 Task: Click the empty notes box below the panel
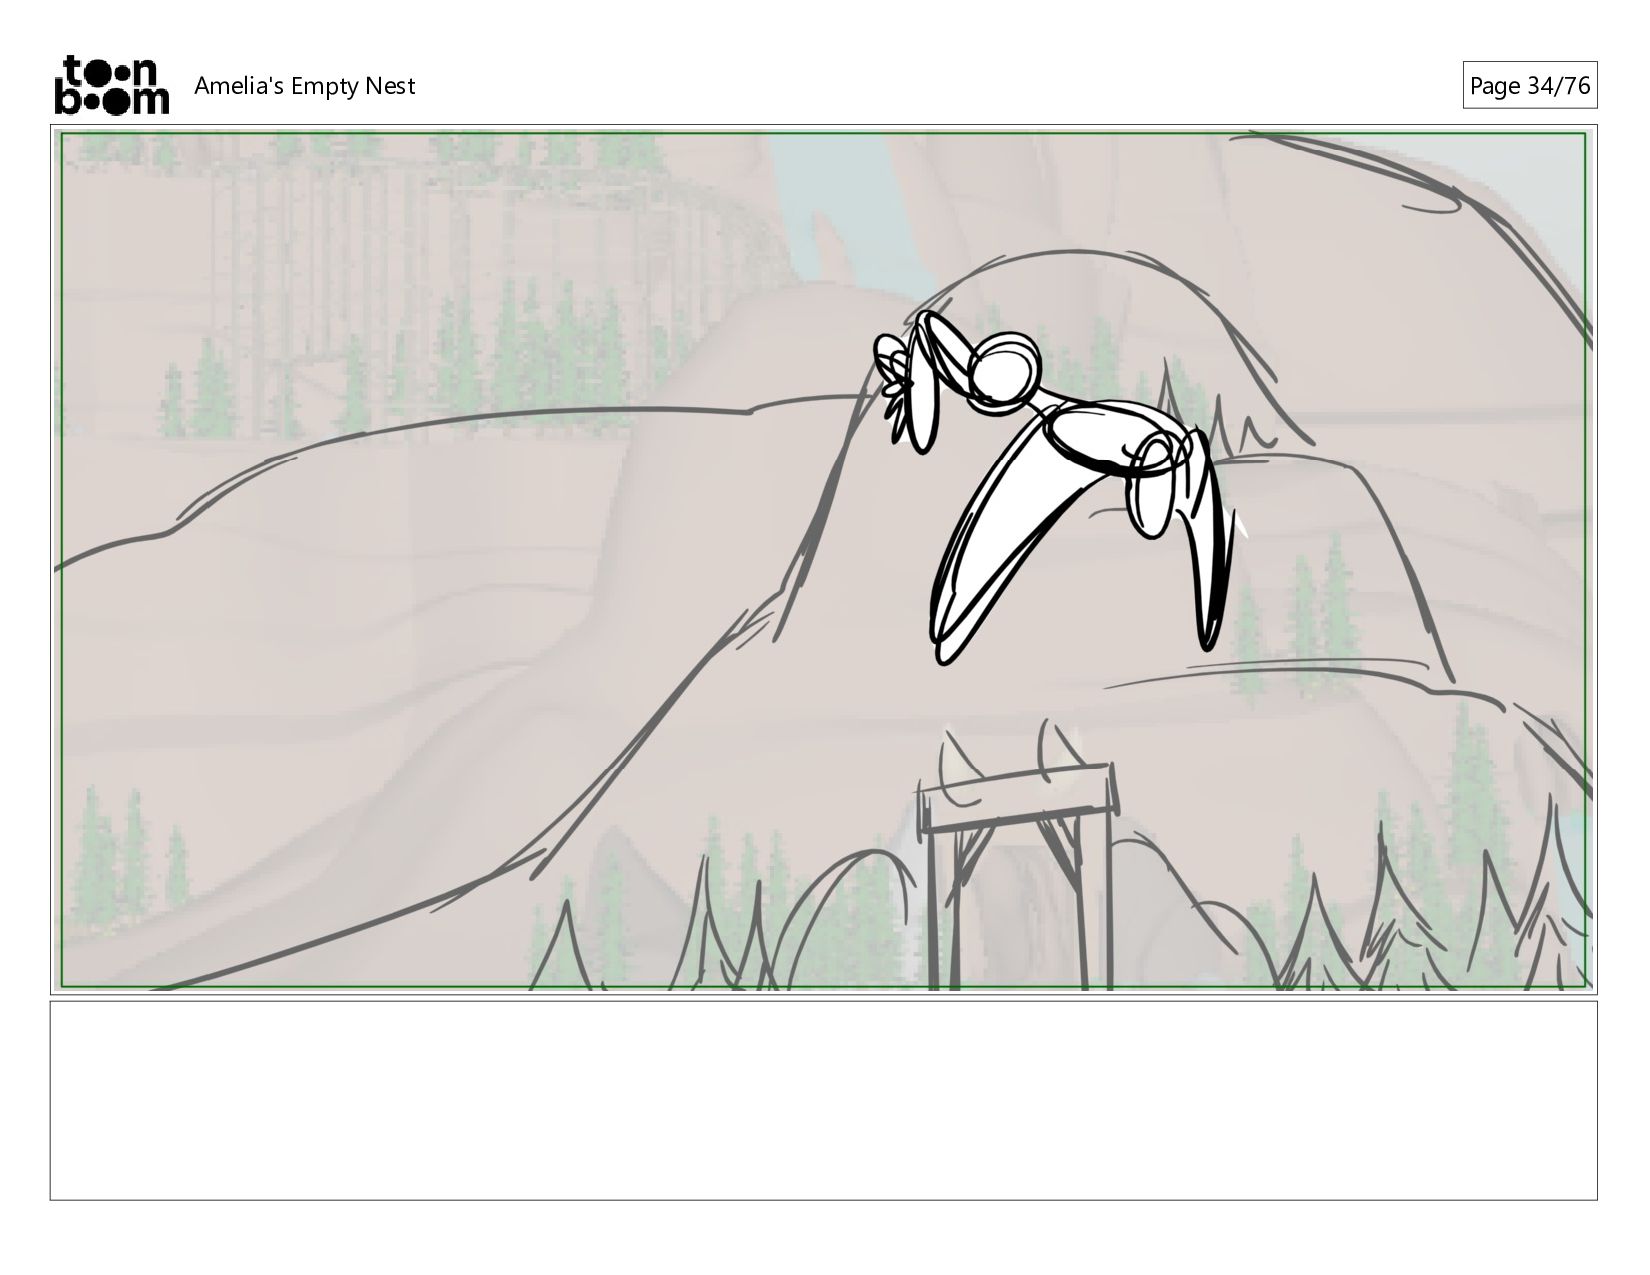823,1100
